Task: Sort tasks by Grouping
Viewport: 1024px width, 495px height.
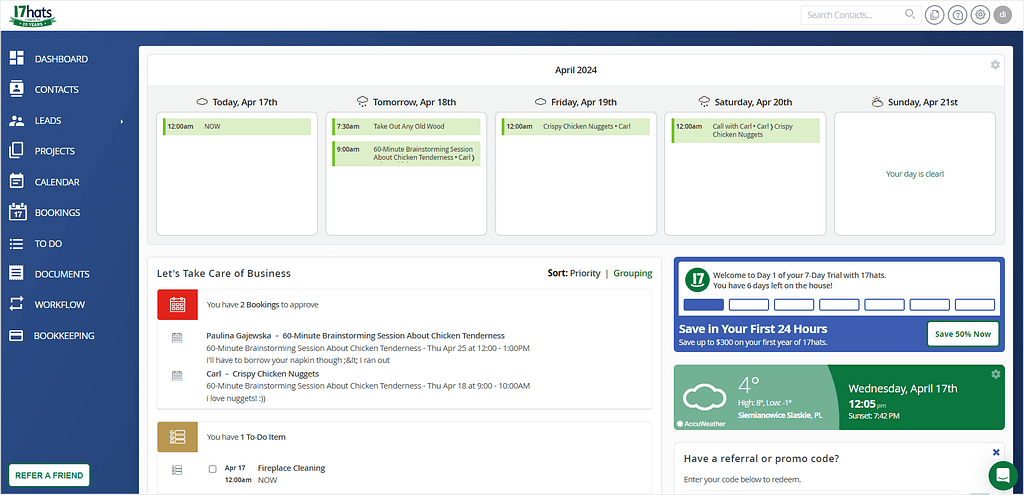Action: [633, 274]
